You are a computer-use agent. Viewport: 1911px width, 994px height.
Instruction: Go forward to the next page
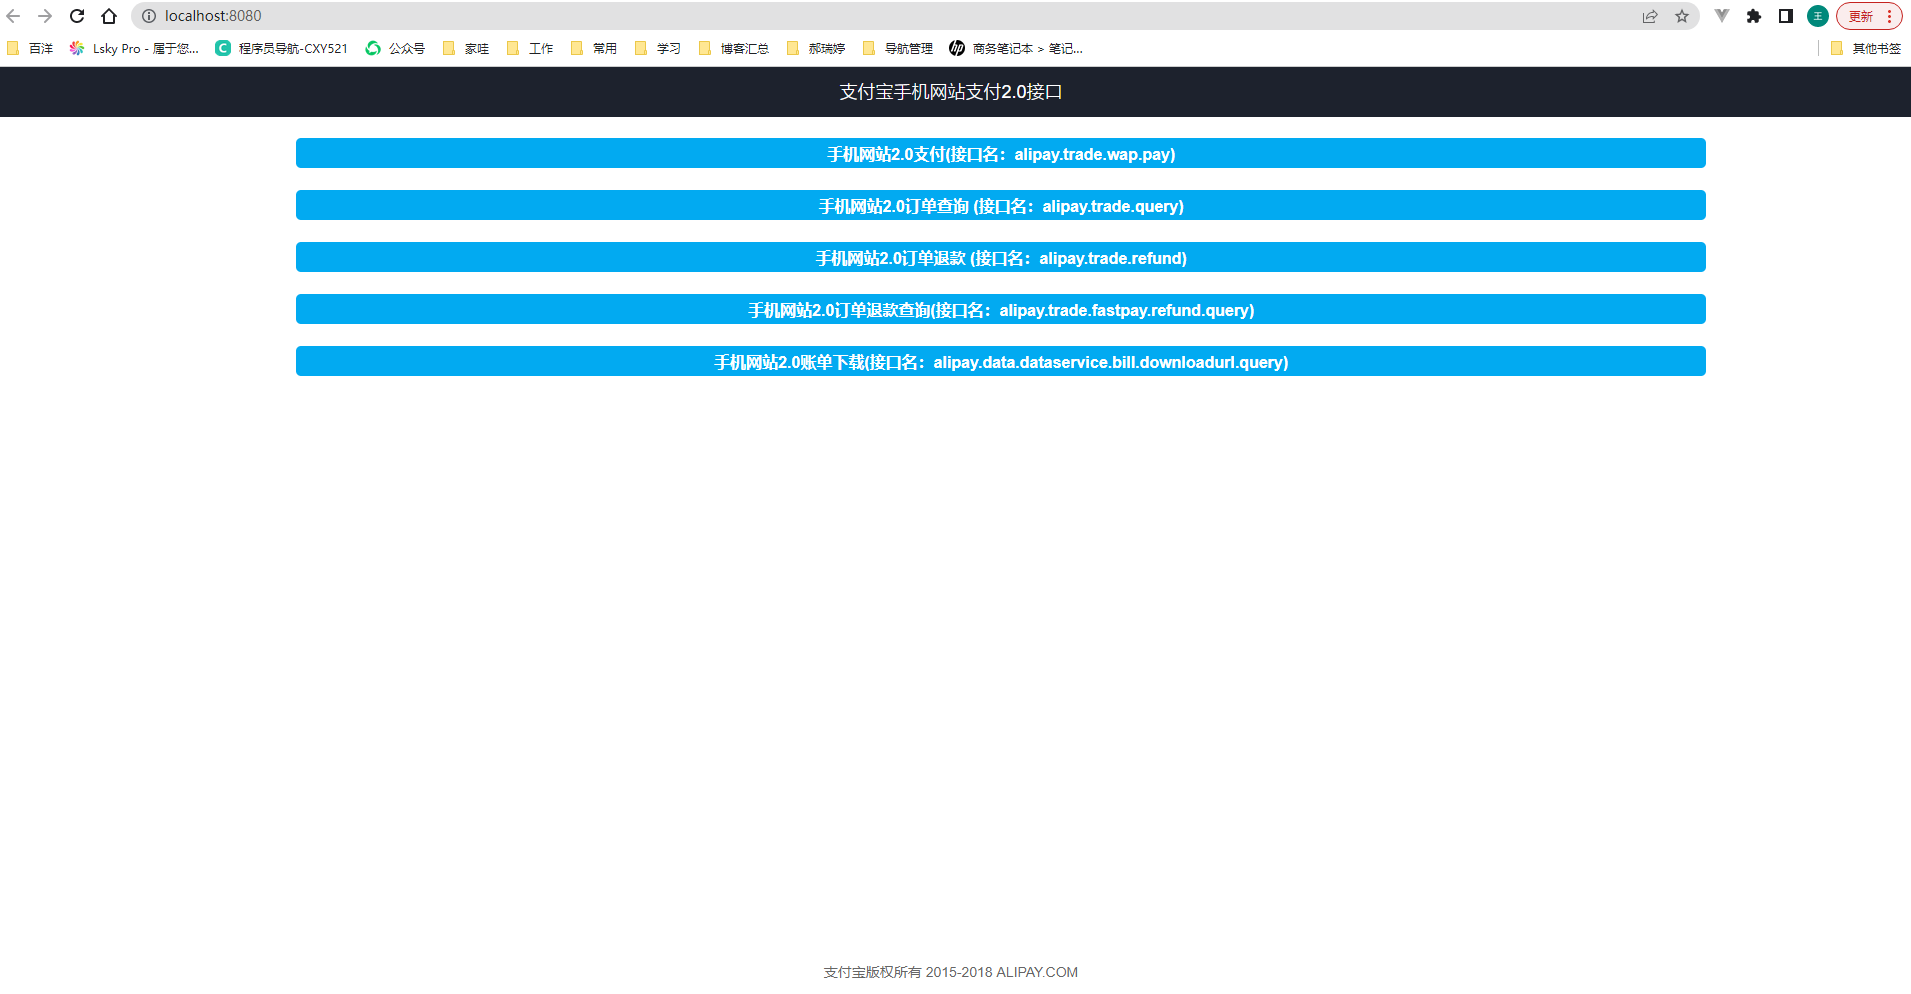45,16
